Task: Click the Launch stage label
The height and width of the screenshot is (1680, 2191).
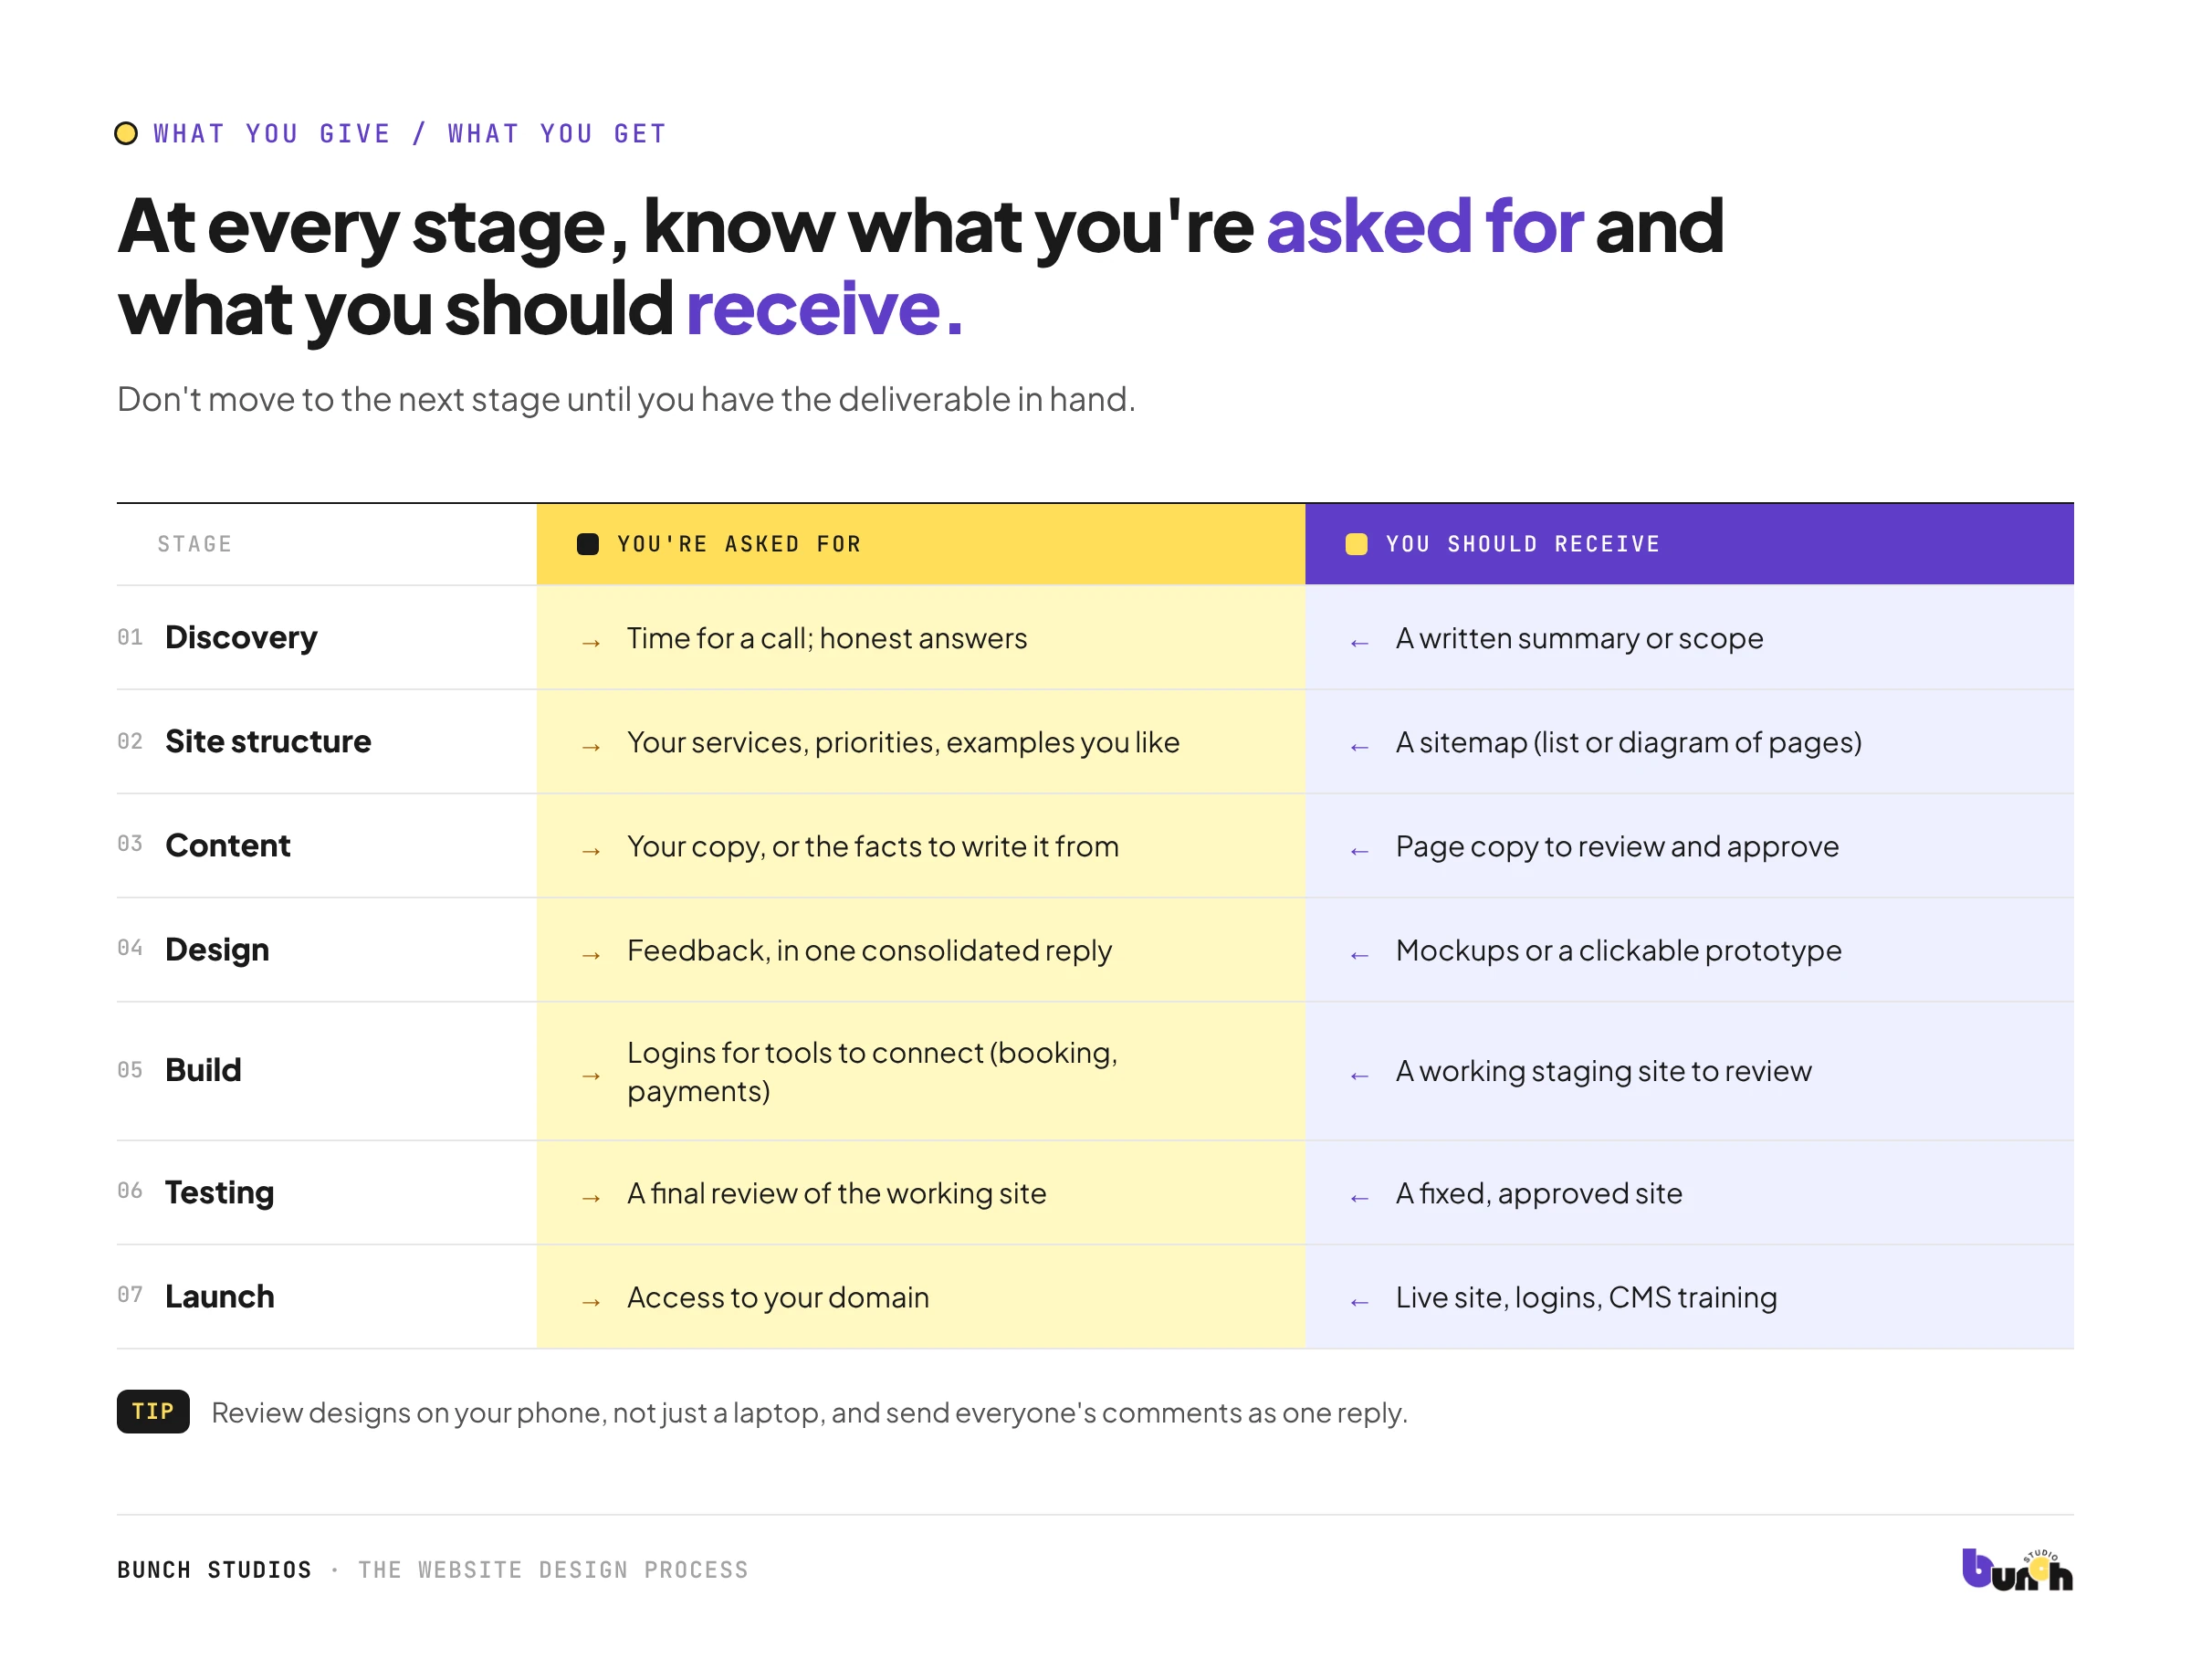Action: (219, 1296)
